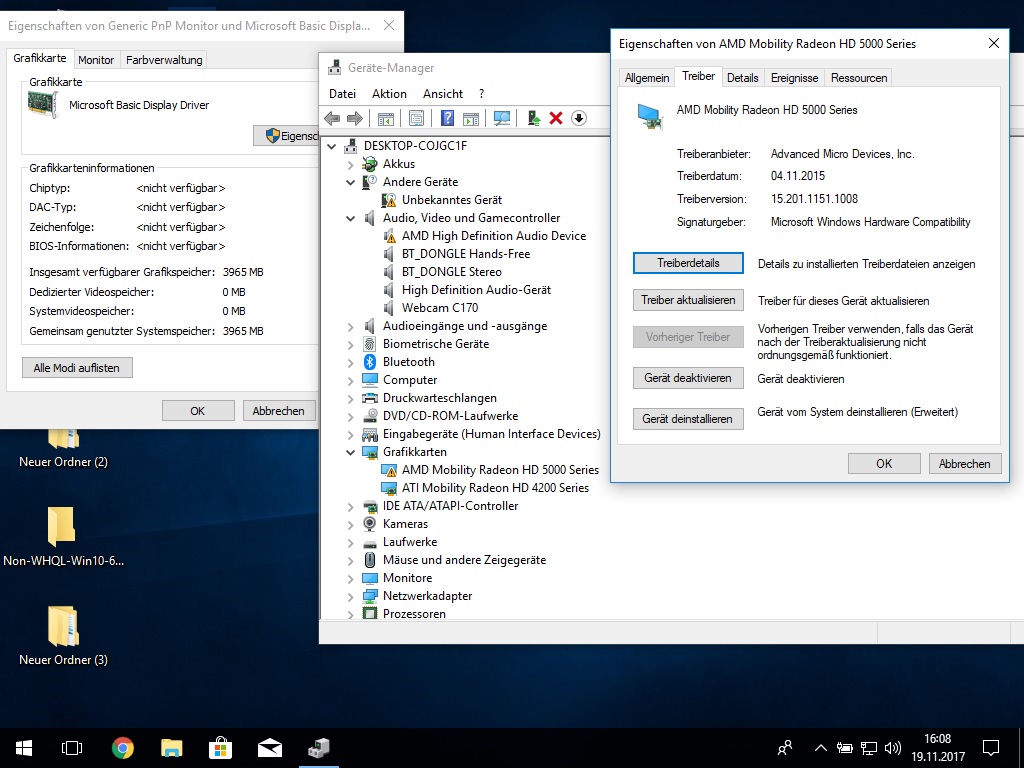Click OK in the monitor properties dialog
Screen dimensions: 1024x768
[x=198, y=411]
